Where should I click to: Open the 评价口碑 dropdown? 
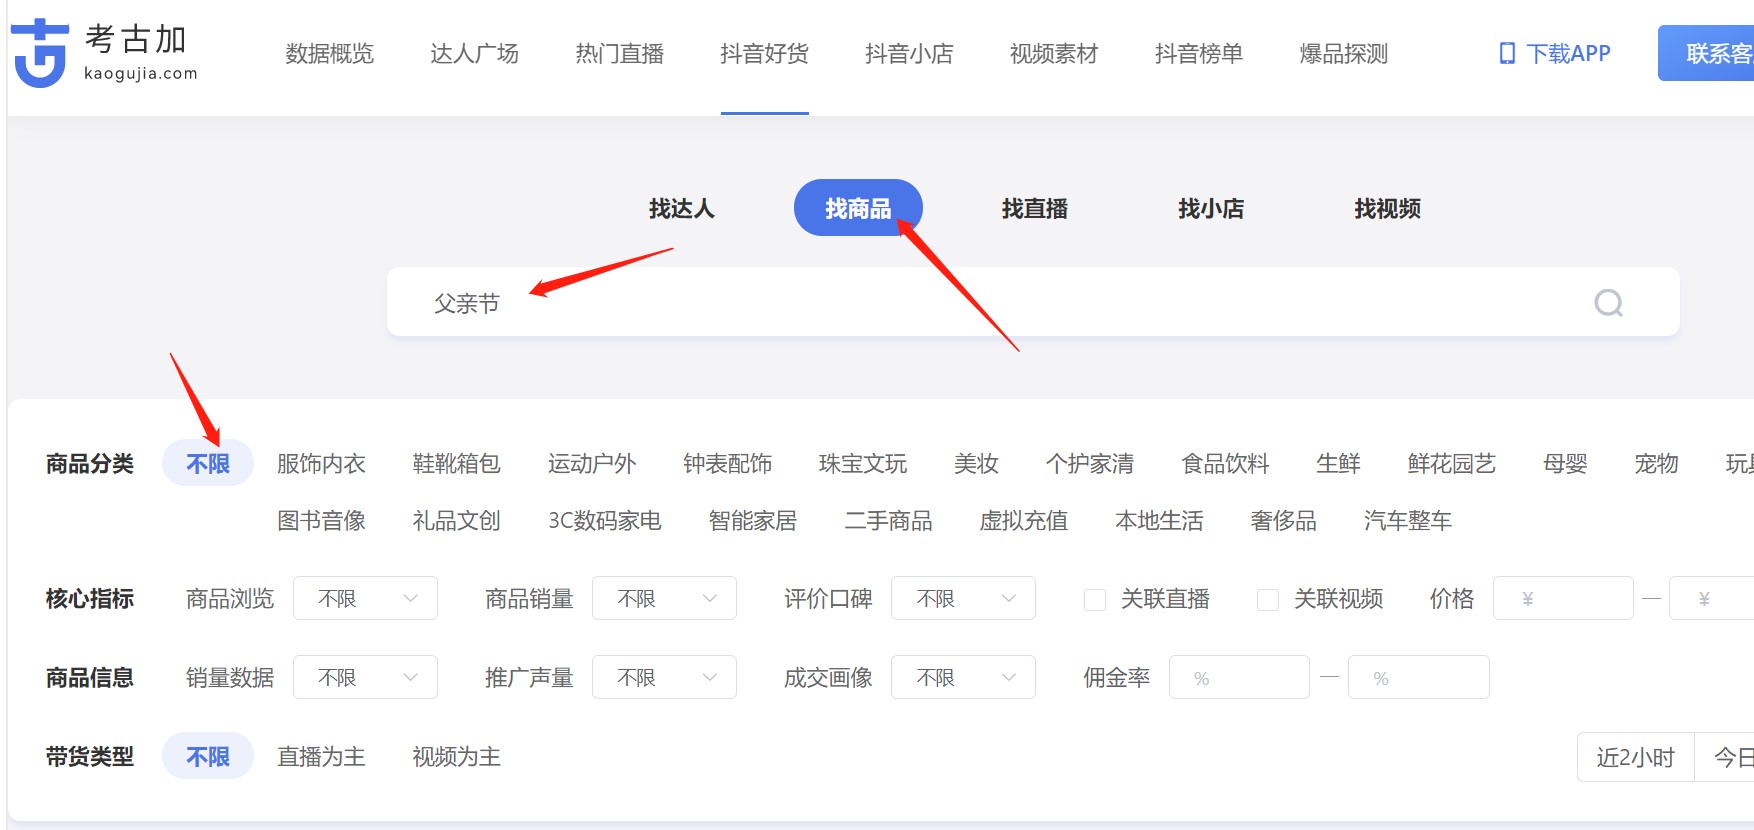coord(963,598)
